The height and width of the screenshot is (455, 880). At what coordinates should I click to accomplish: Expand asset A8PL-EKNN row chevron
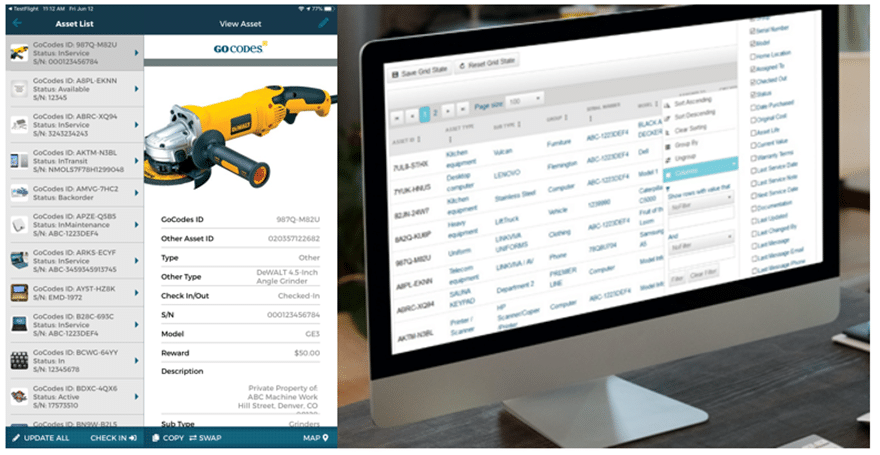[x=136, y=90]
